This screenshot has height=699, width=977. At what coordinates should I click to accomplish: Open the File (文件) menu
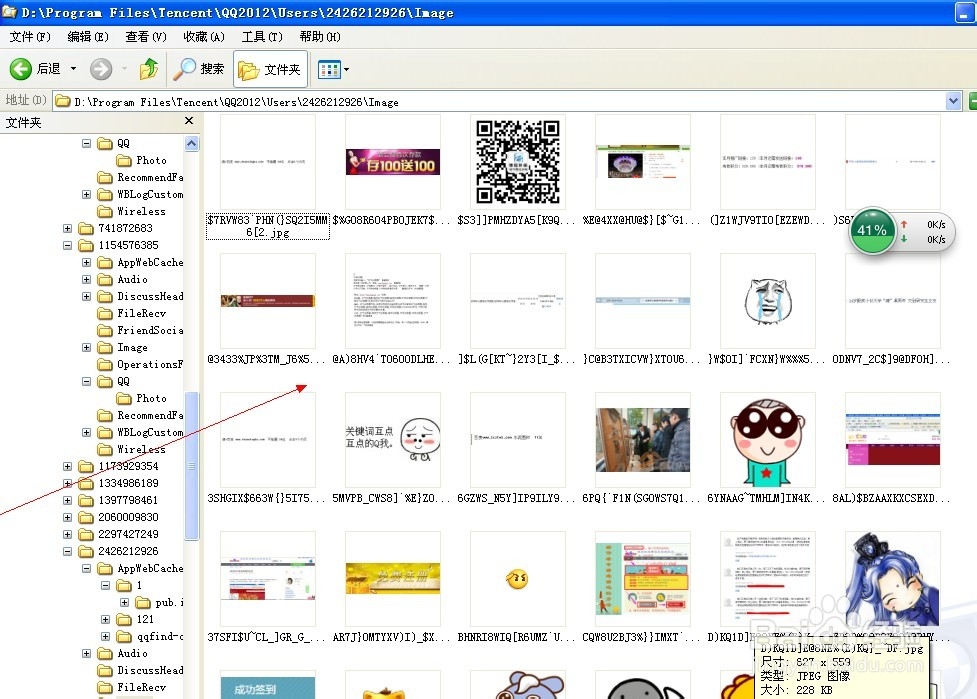[x=30, y=37]
